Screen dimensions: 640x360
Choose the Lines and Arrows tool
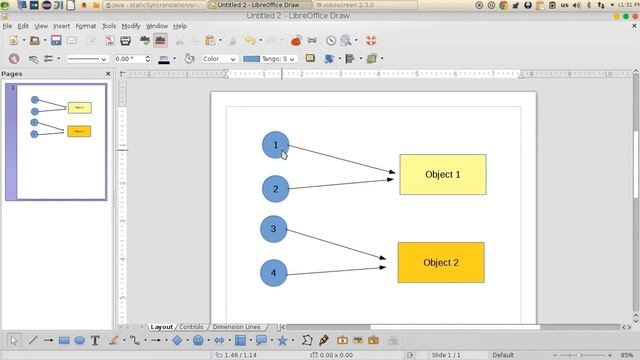[x=156, y=340]
